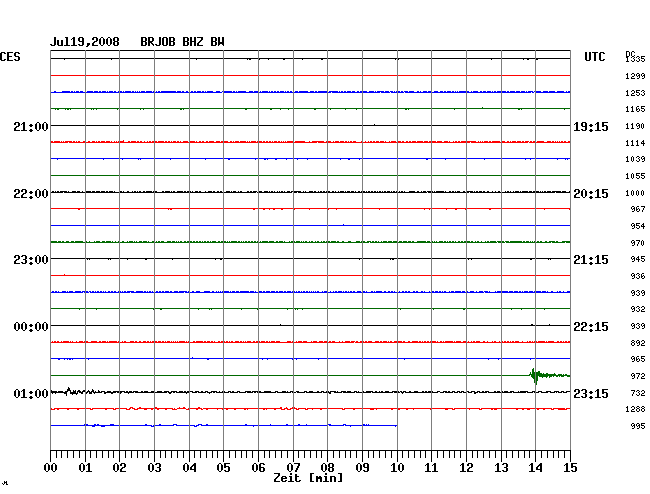Click the CES column heading

point(10,57)
